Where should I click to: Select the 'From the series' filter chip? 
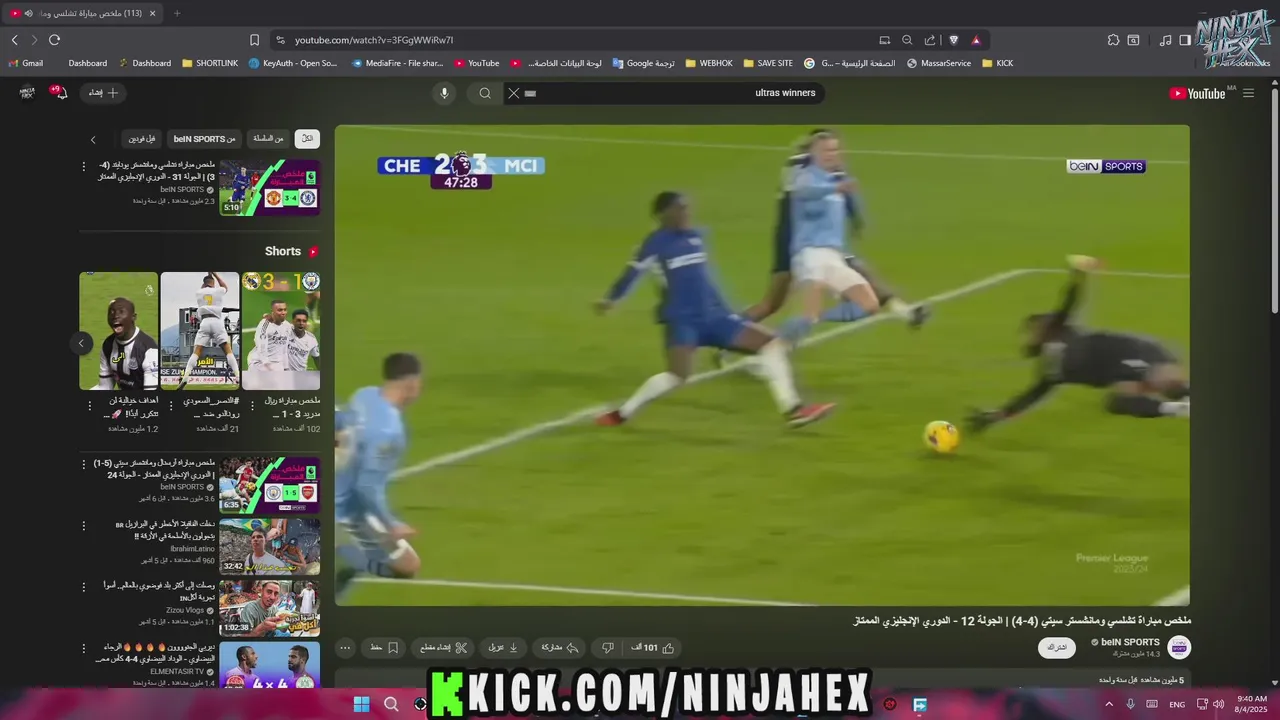(268, 139)
